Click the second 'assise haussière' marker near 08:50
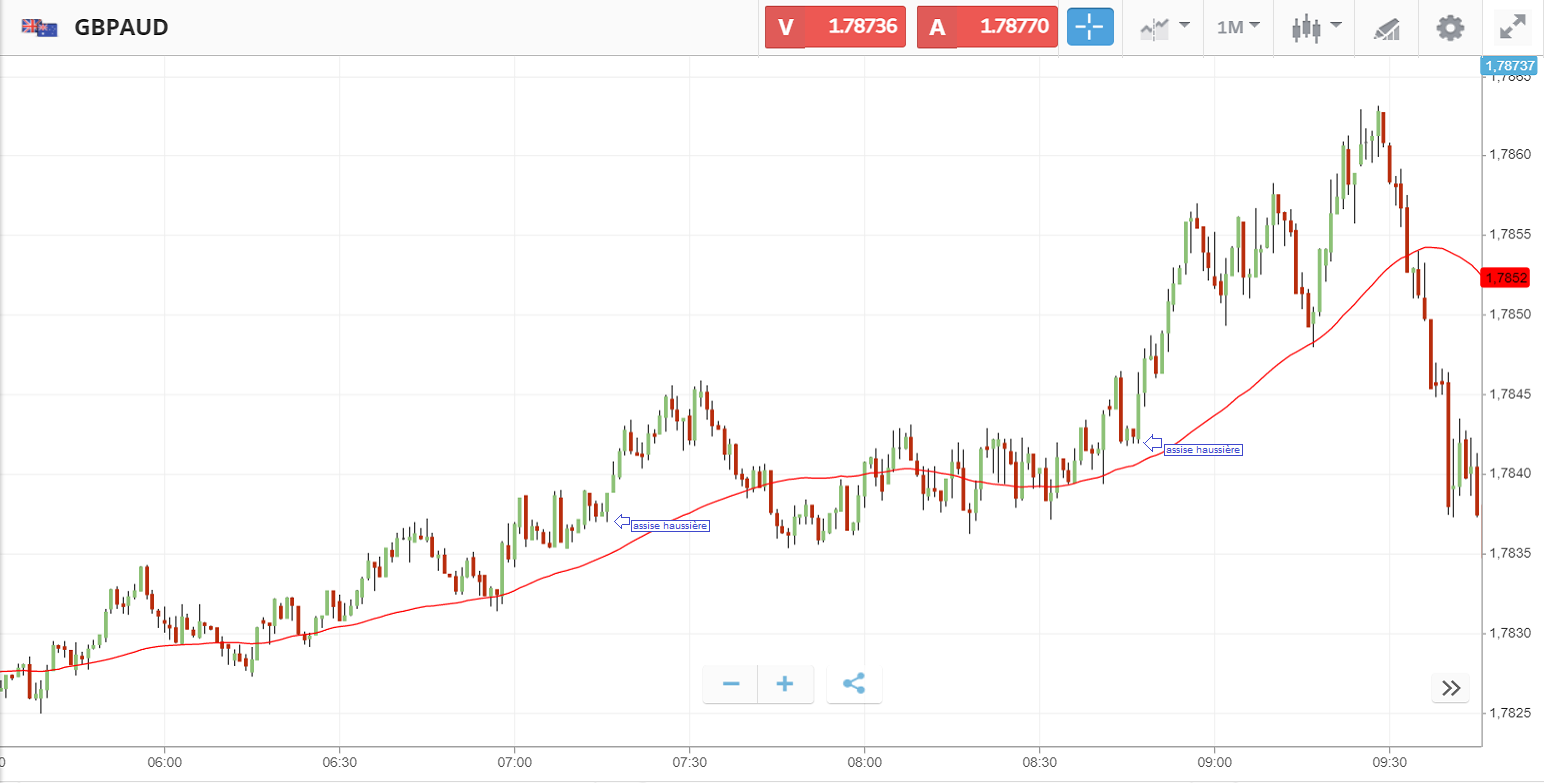1544x783 pixels. [1203, 450]
